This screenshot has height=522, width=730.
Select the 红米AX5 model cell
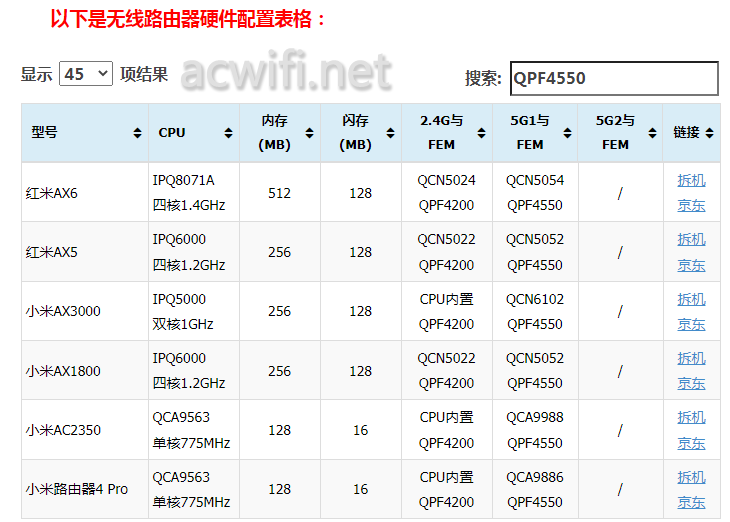coord(85,252)
